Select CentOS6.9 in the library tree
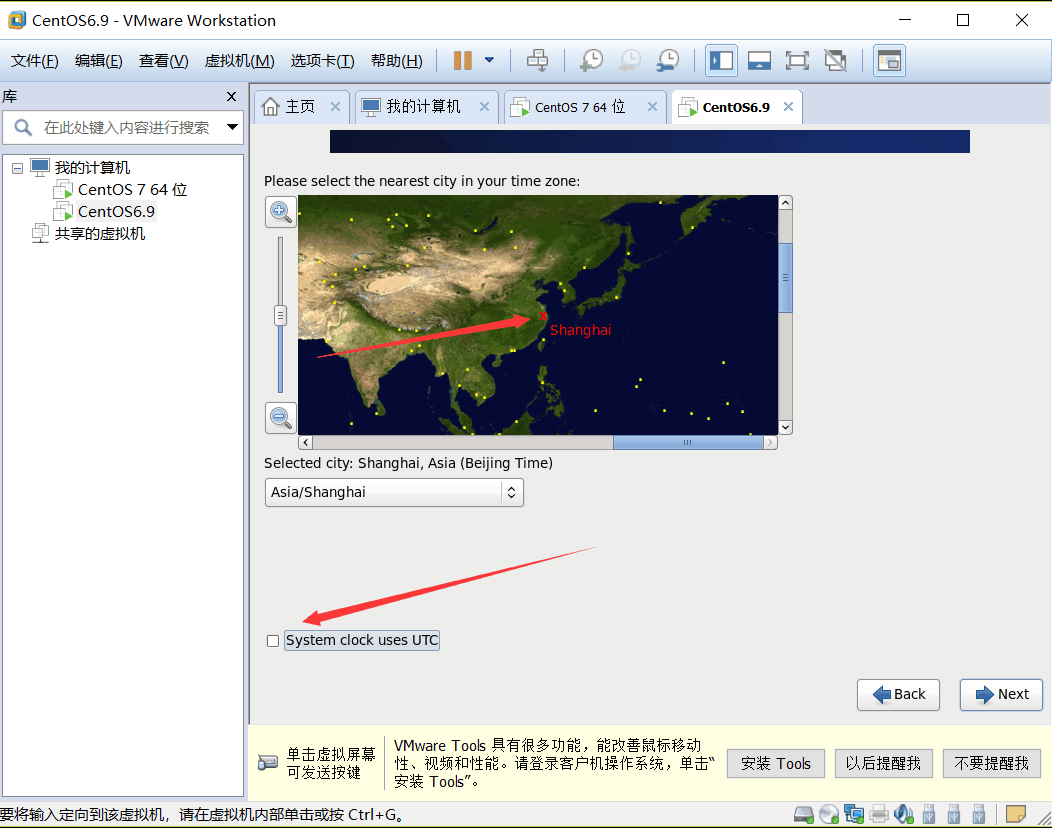 pyautogui.click(x=116, y=212)
